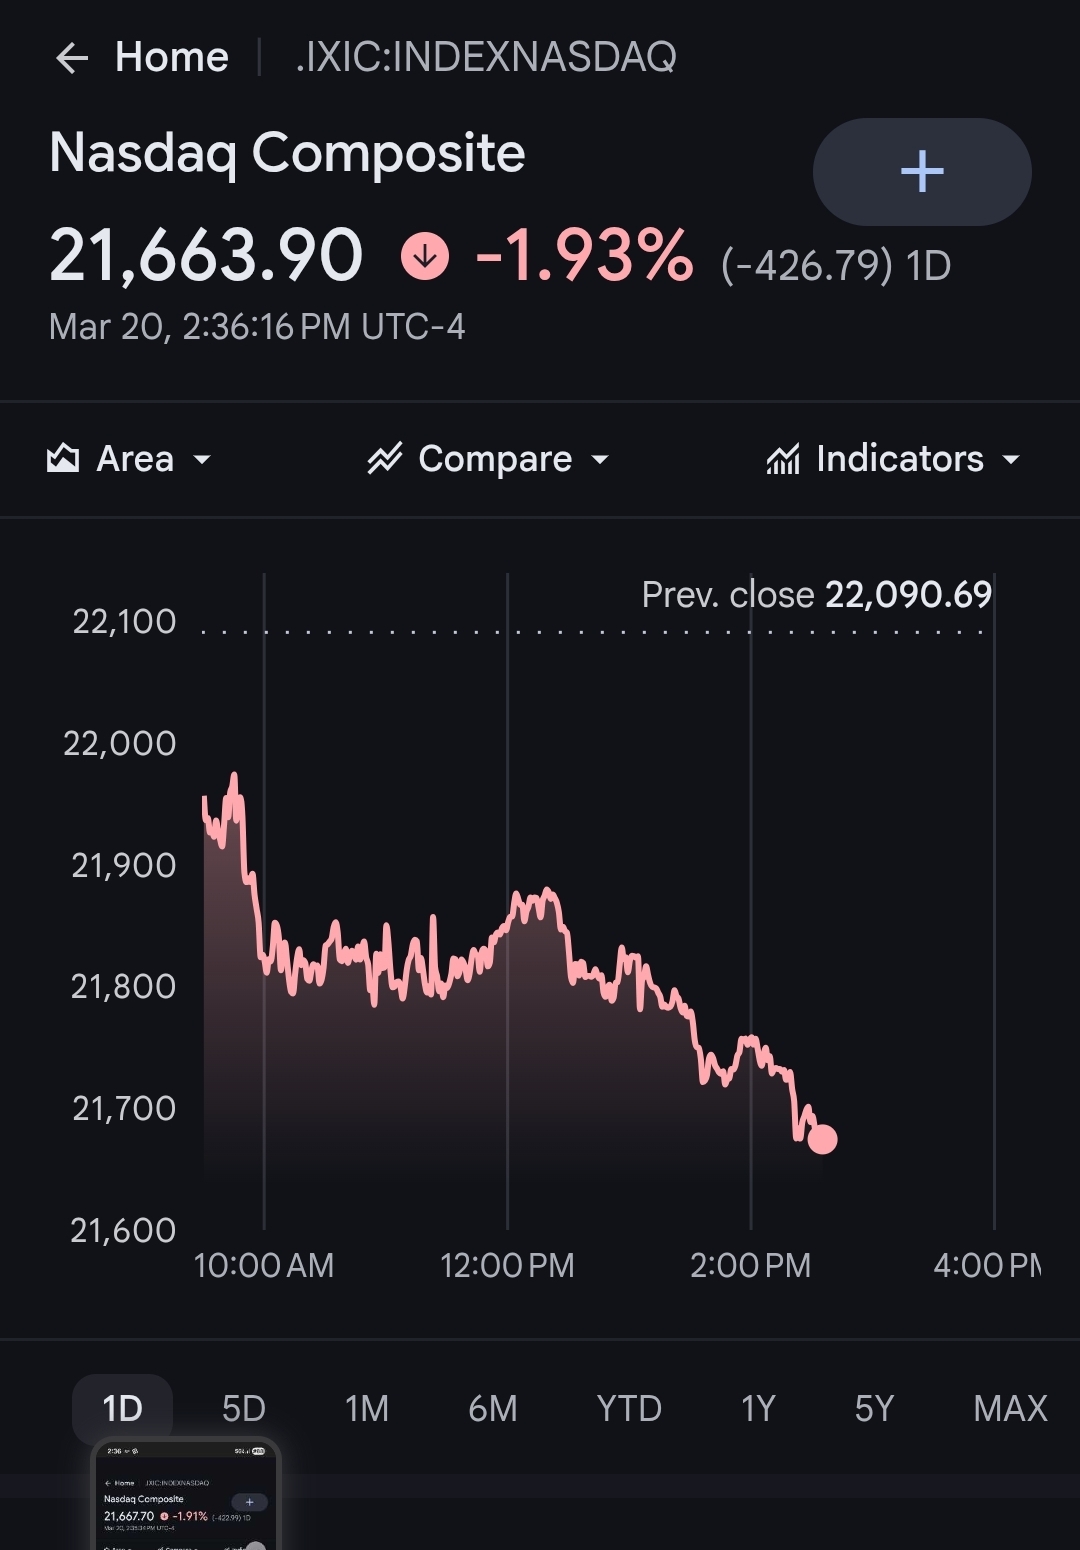The height and width of the screenshot is (1550, 1080).
Task: Select the 1D time range tab
Action: click(123, 1408)
